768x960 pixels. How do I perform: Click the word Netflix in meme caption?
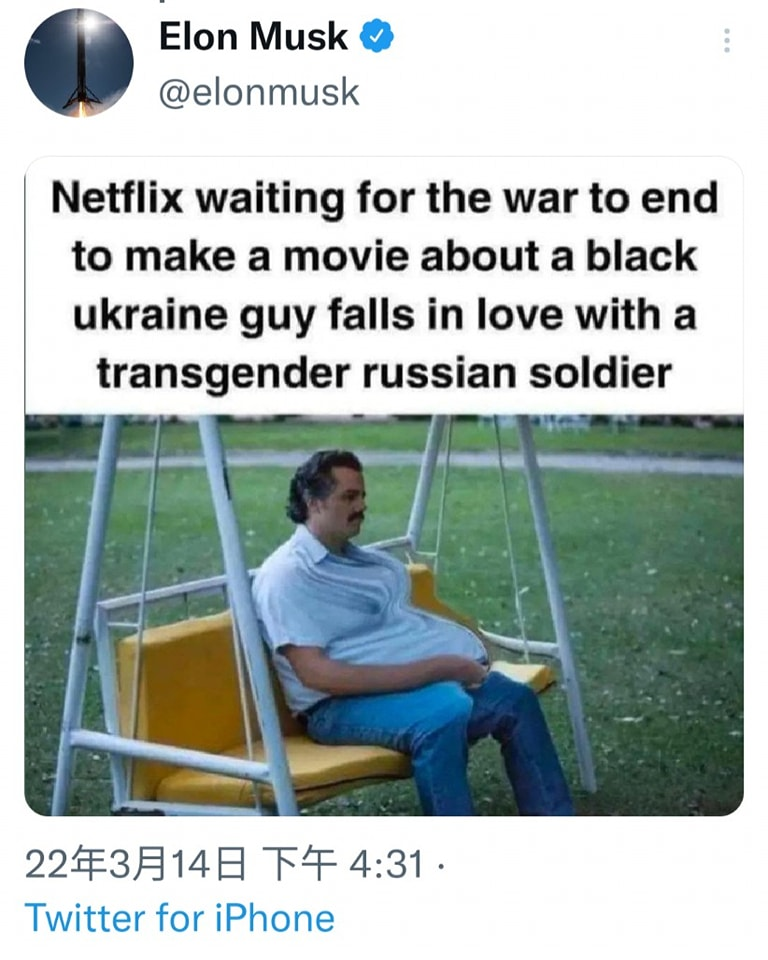117,198
